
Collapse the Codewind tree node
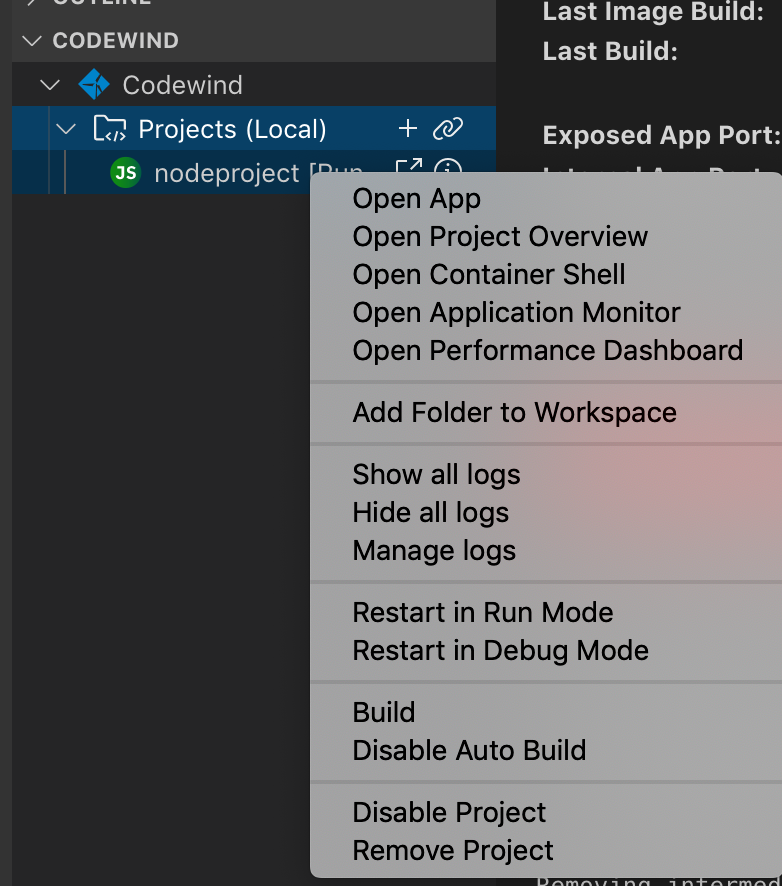50,85
